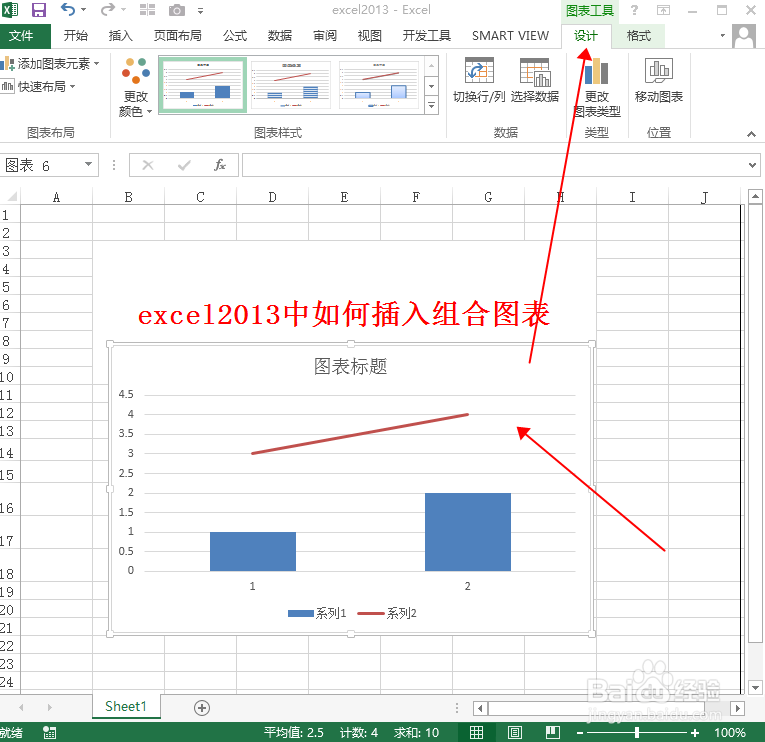Switch to the 开始 (Home) tab
765x742 pixels.
pos(76,36)
